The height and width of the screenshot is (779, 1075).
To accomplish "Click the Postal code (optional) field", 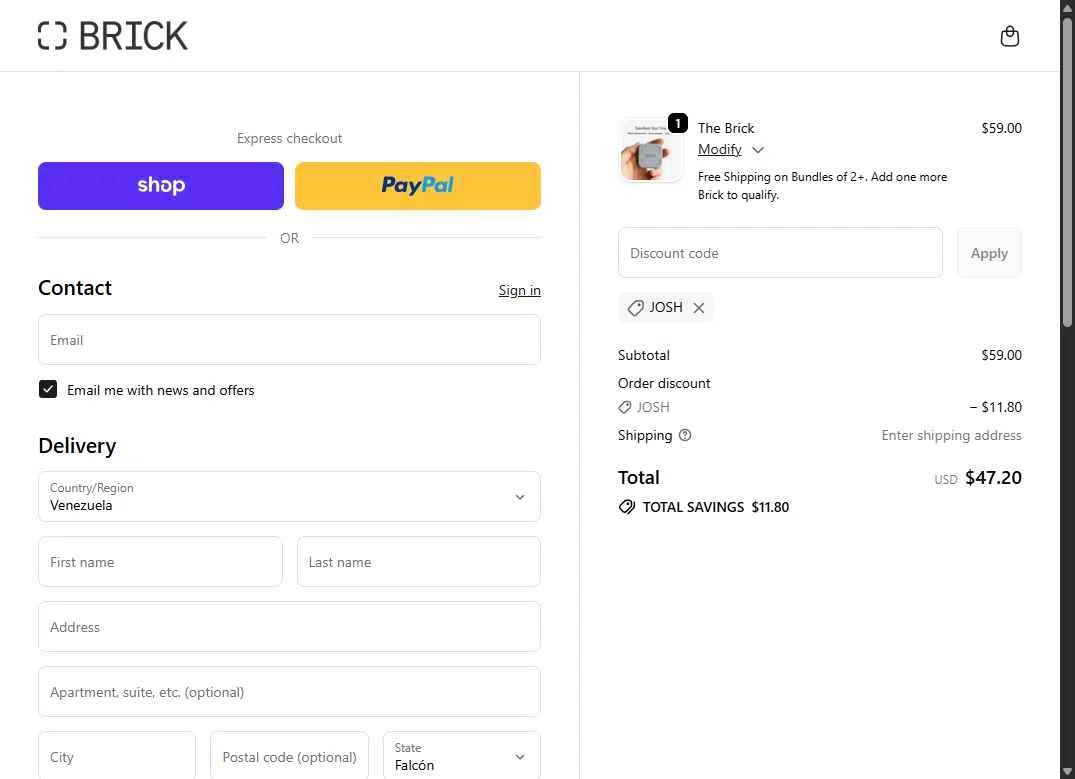I will 289,756.
